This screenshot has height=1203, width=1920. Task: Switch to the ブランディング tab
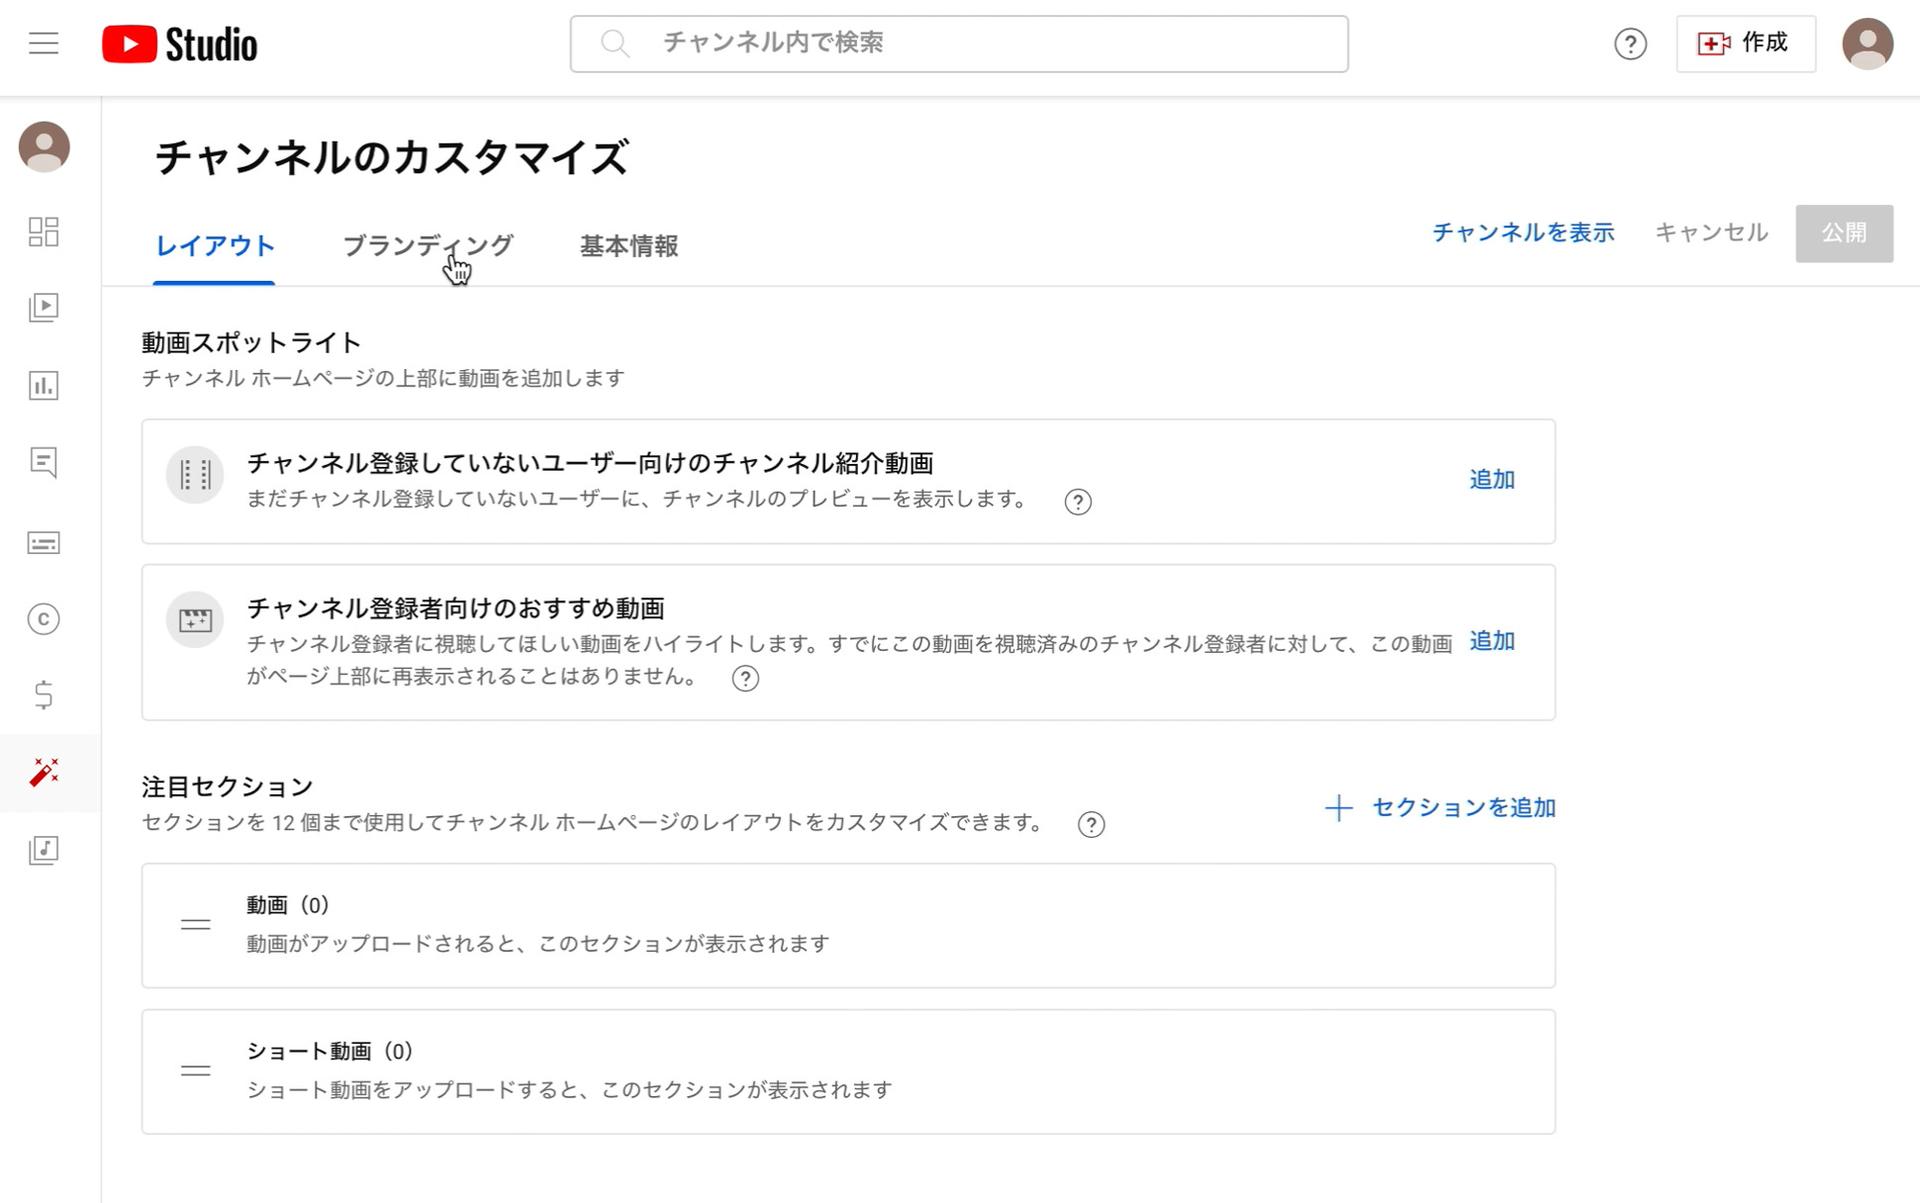point(428,246)
